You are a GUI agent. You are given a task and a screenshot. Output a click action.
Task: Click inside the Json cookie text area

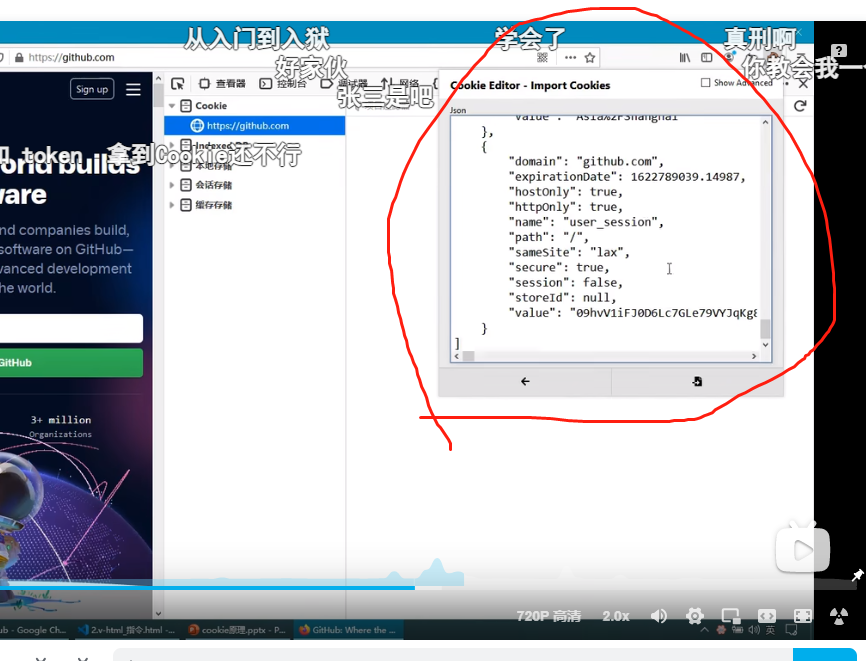click(605, 233)
